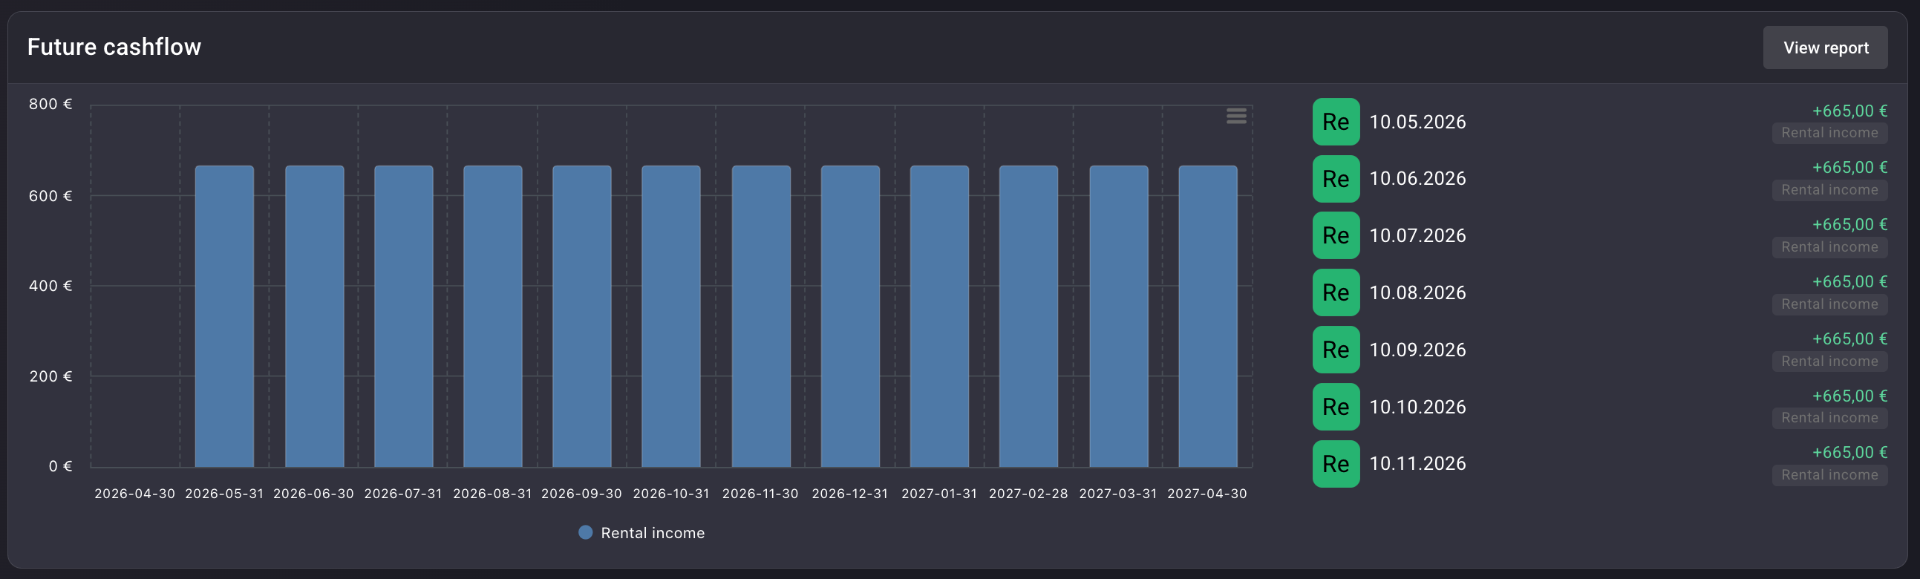This screenshot has width=1920, height=579.
Task: Click the 2026-04-30 axis label
Action: point(135,494)
